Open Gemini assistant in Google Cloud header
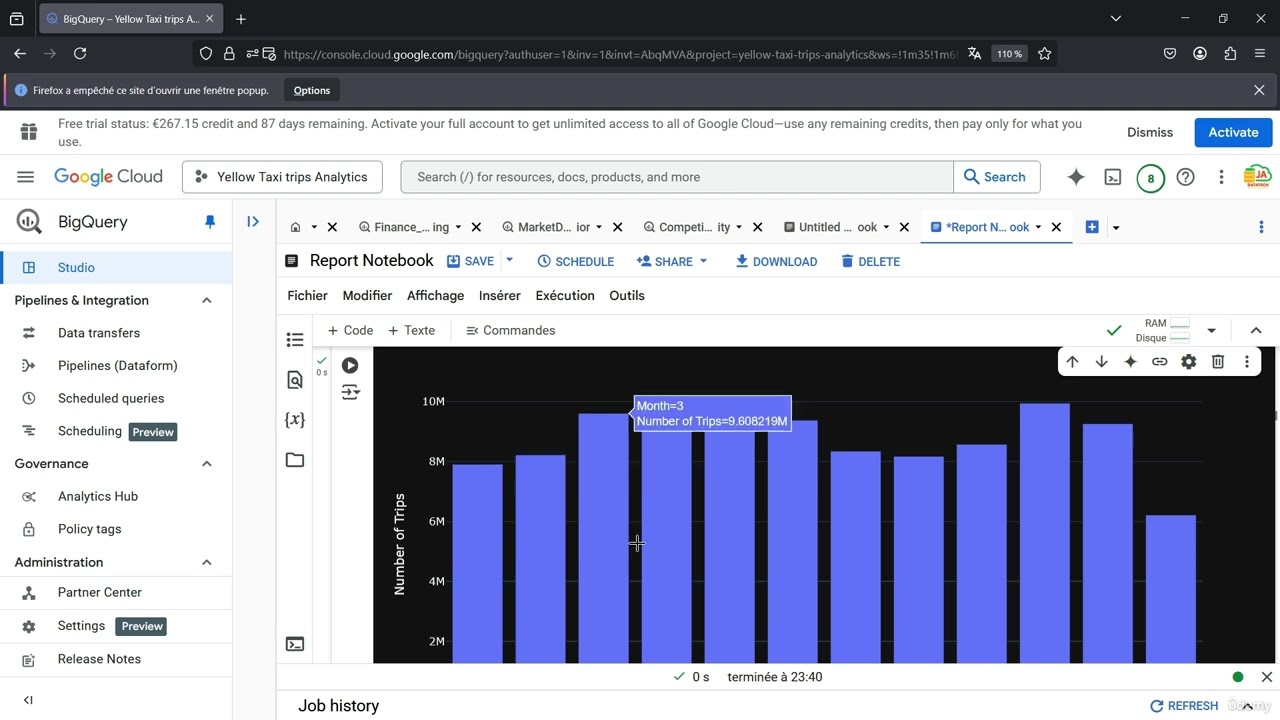The width and height of the screenshot is (1280, 720). [1076, 177]
